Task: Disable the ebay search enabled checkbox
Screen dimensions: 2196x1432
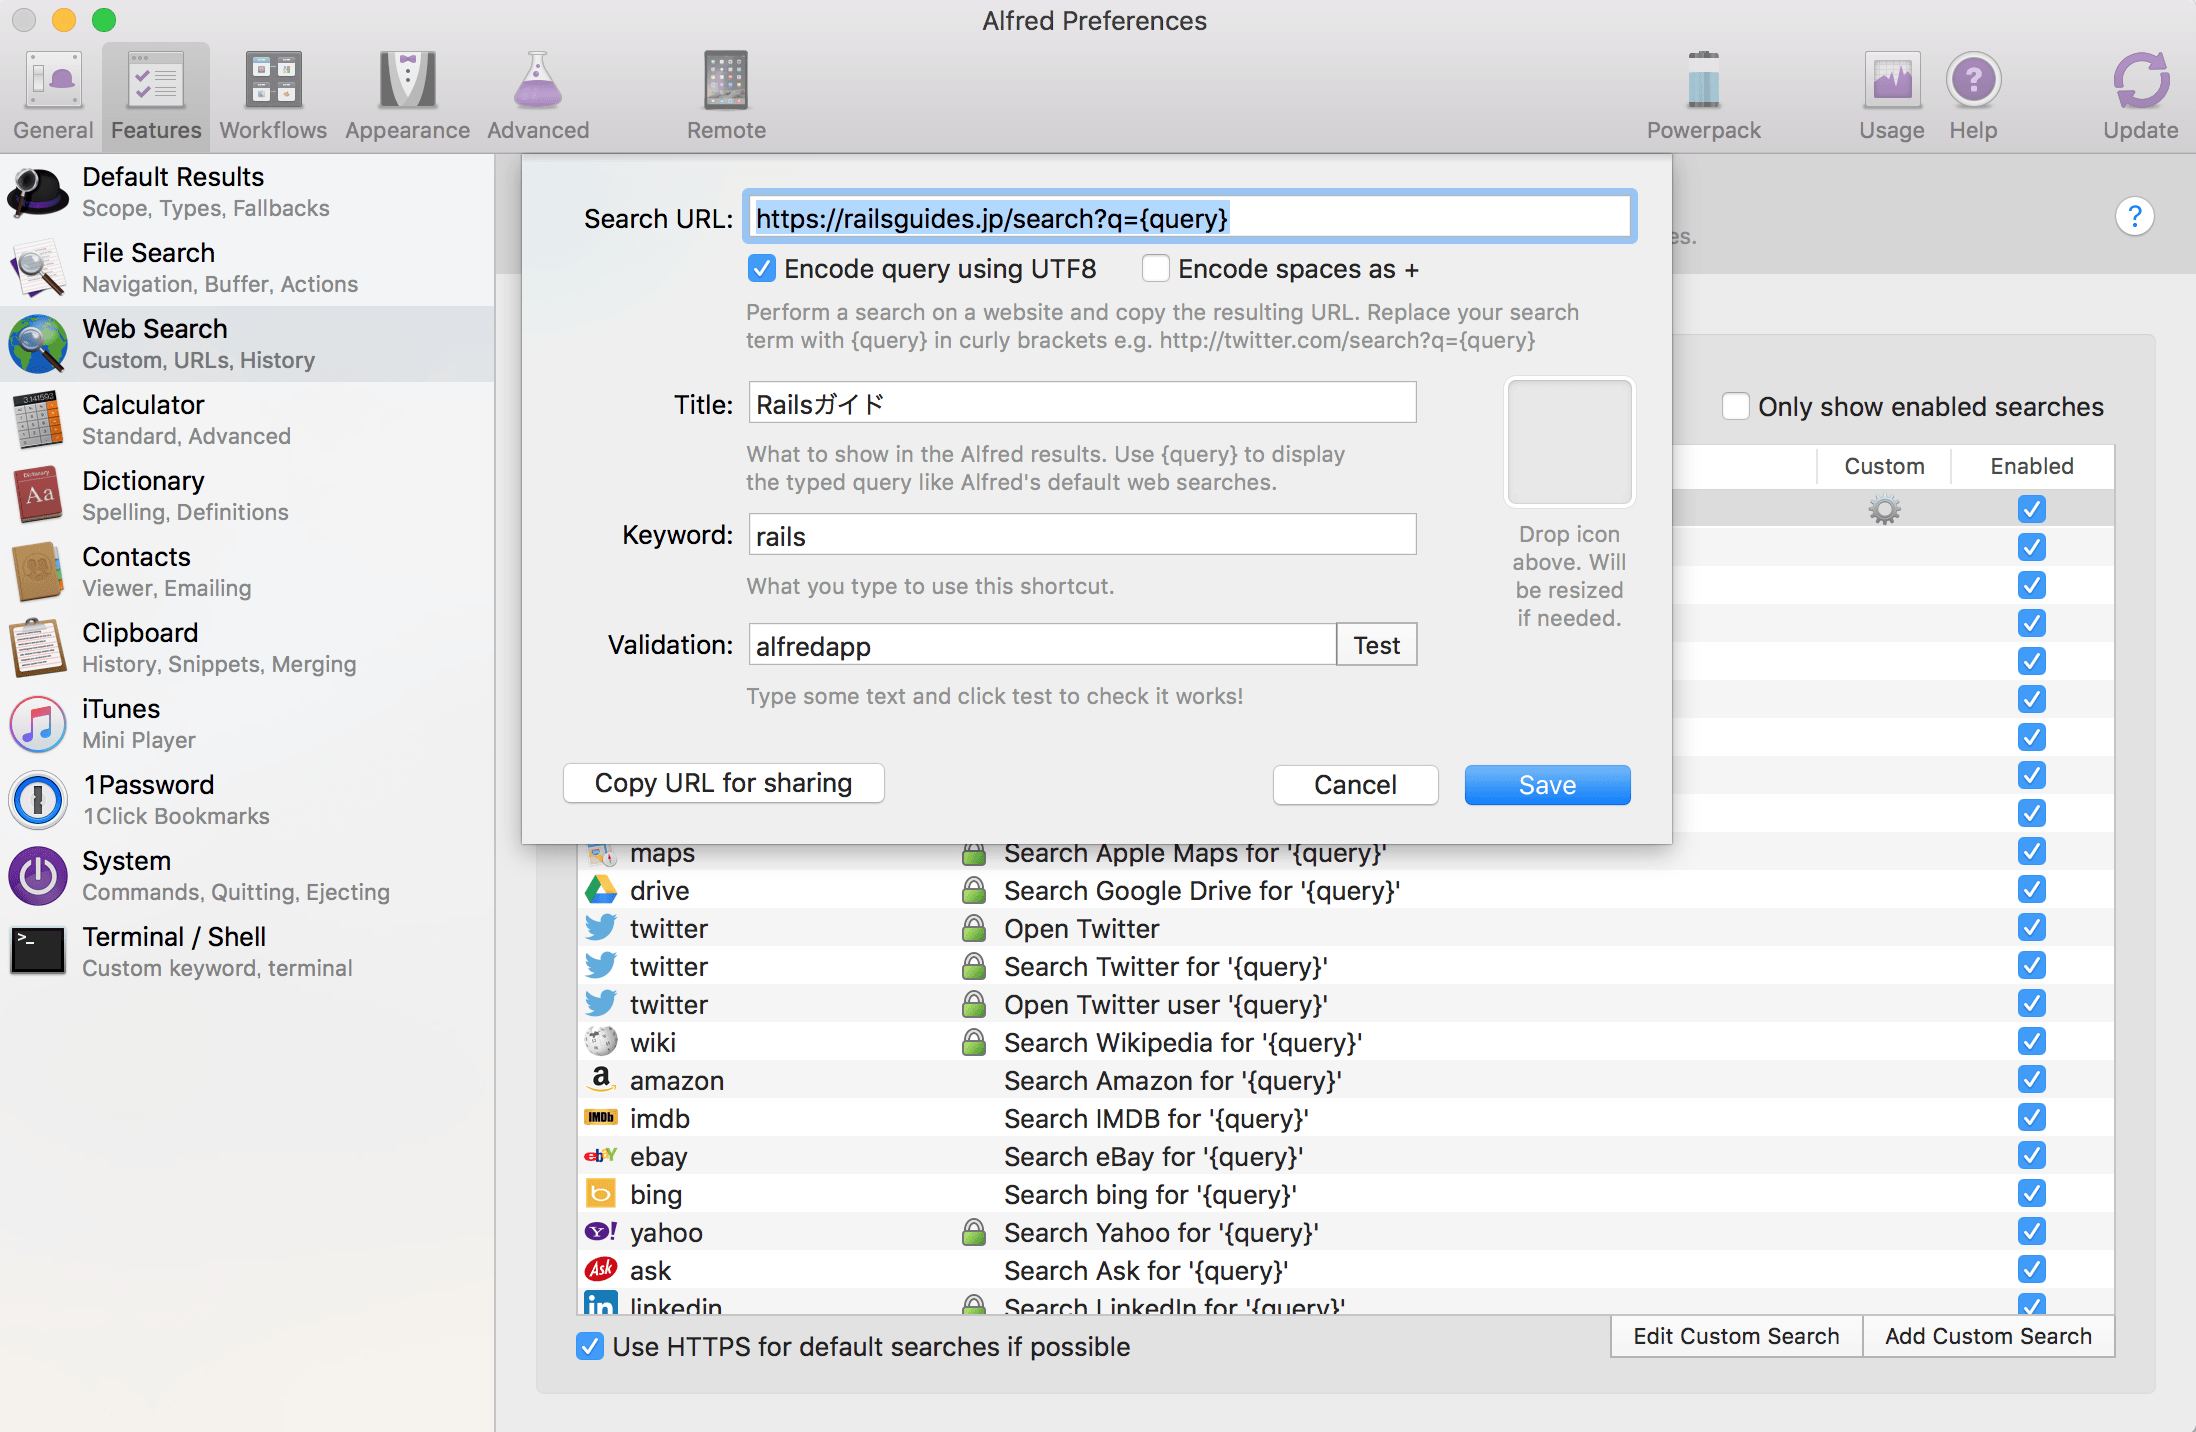Action: (x=2031, y=1155)
